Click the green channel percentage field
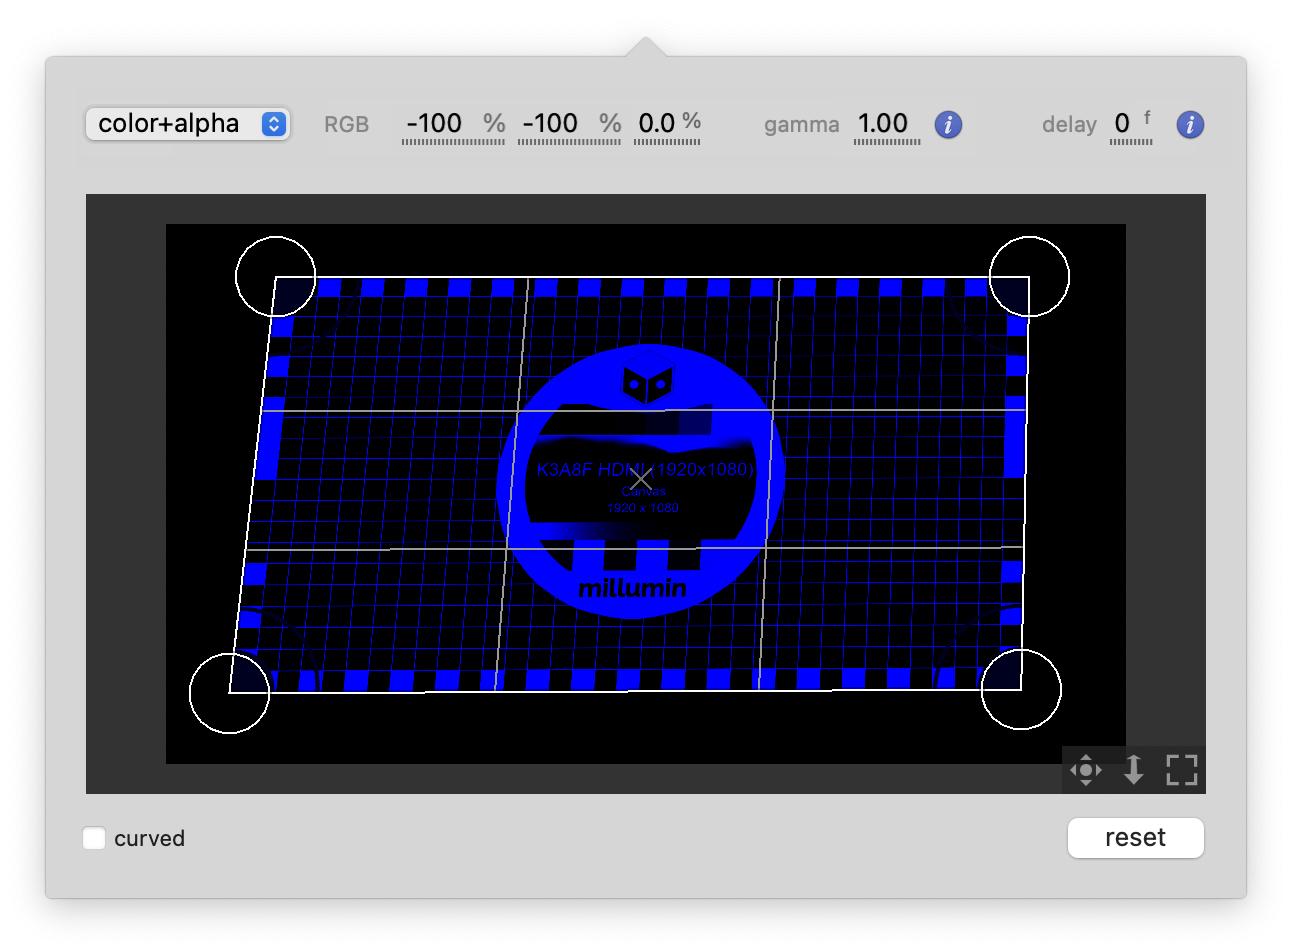 550,124
